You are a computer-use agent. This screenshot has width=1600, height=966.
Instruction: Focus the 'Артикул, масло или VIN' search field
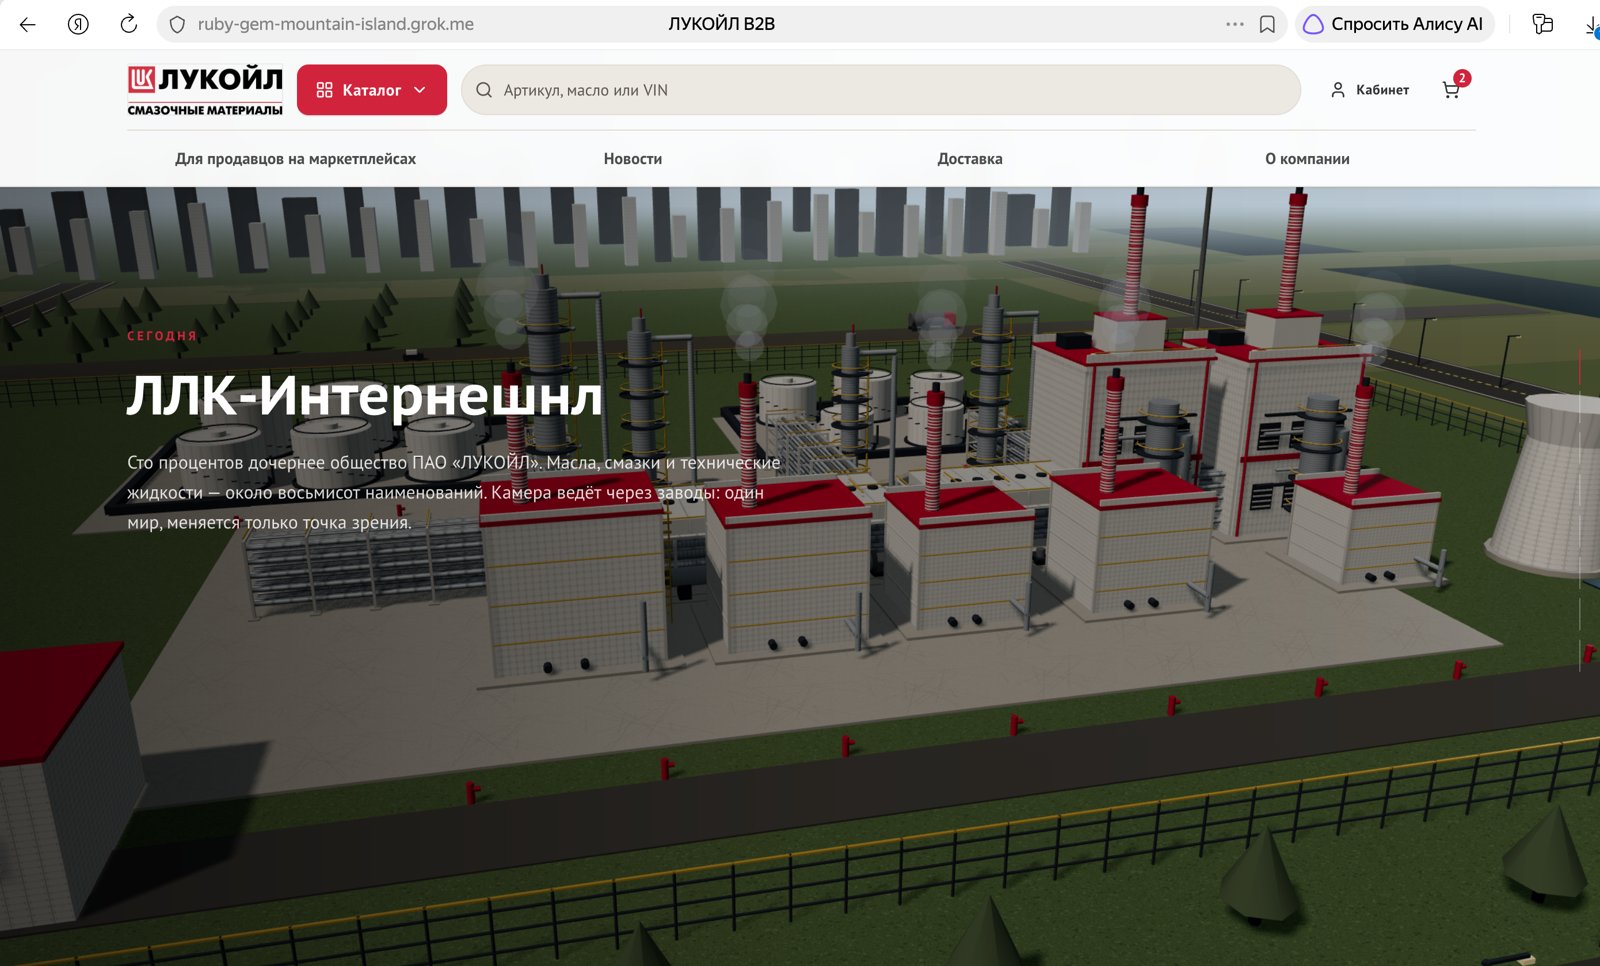click(x=881, y=90)
